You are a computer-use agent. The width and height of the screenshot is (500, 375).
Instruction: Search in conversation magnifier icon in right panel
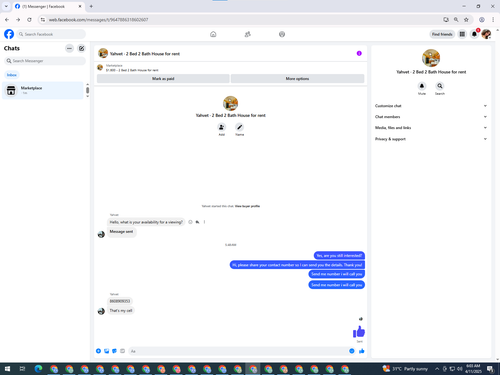coord(440,86)
